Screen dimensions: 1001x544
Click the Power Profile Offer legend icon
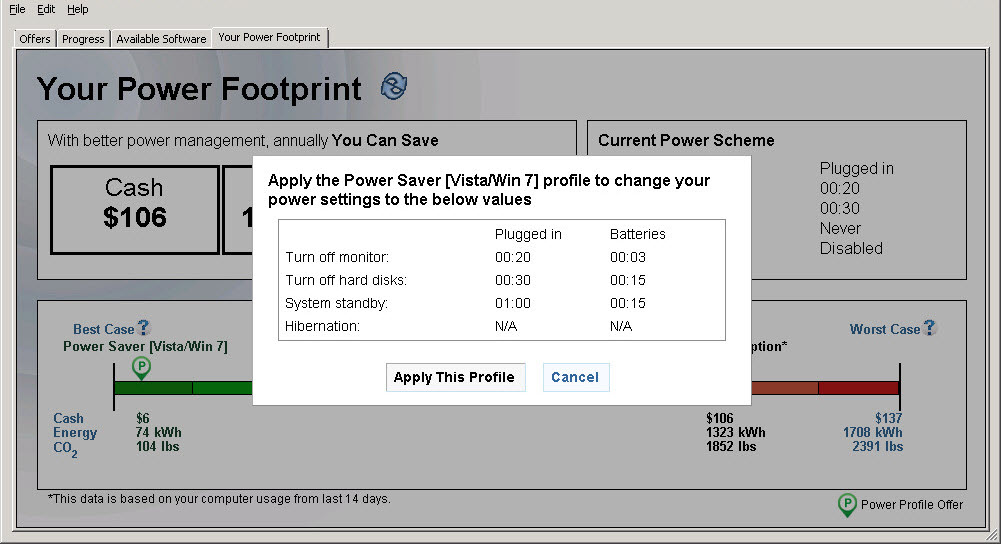(847, 504)
